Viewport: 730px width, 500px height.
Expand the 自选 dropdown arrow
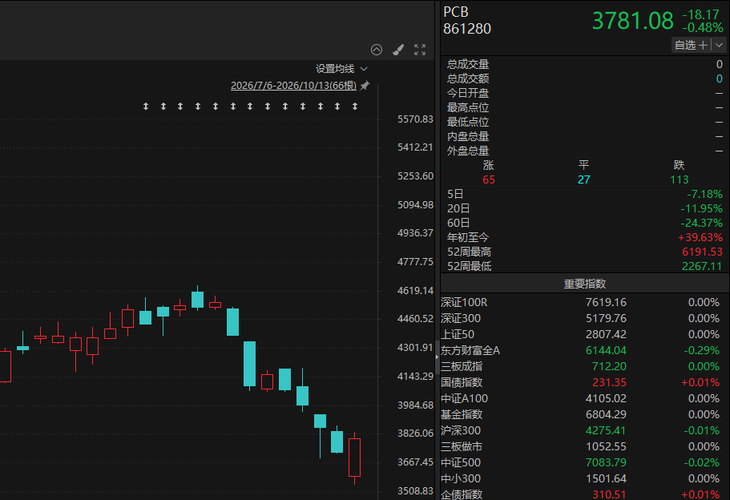[x=719, y=45]
